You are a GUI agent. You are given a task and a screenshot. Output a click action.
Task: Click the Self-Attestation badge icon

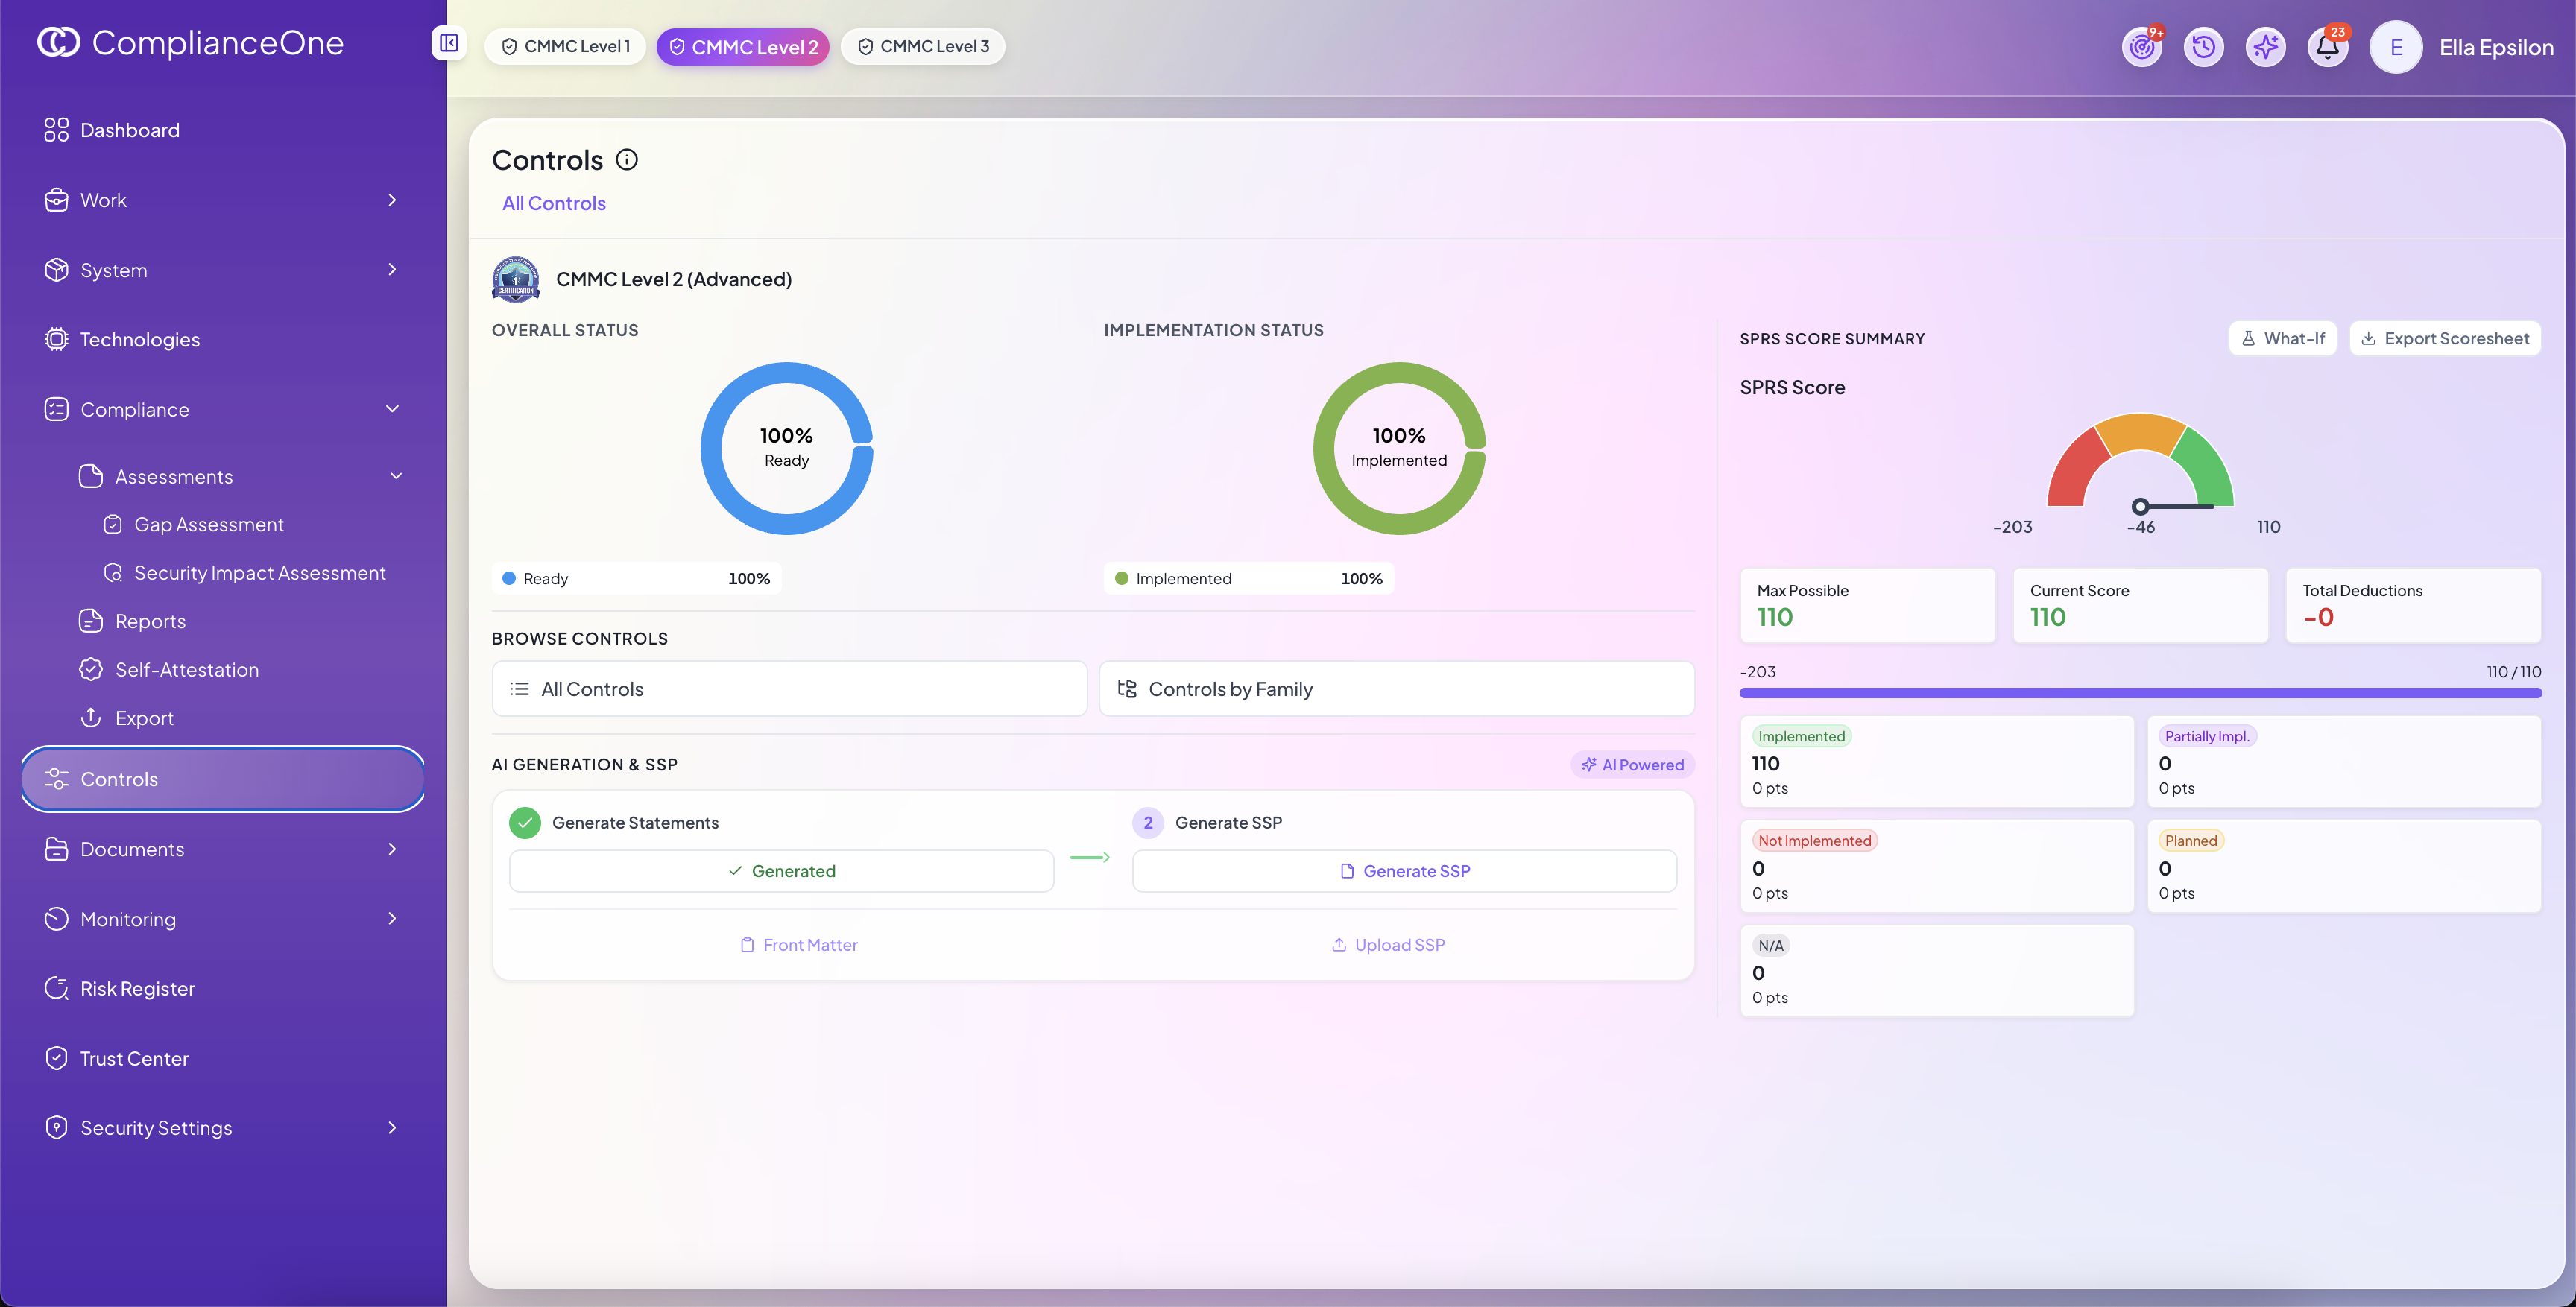[x=91, y=669]
